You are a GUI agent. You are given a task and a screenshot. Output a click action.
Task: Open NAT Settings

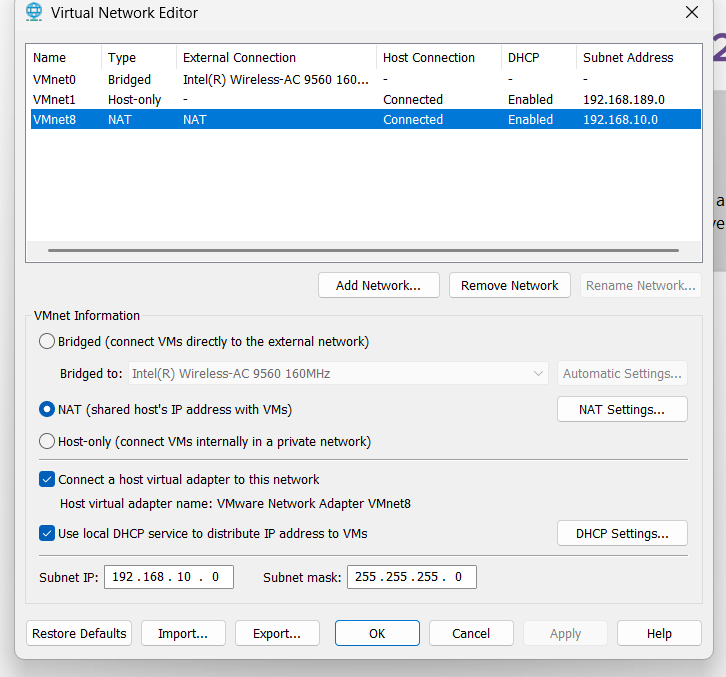pos(621,410)
